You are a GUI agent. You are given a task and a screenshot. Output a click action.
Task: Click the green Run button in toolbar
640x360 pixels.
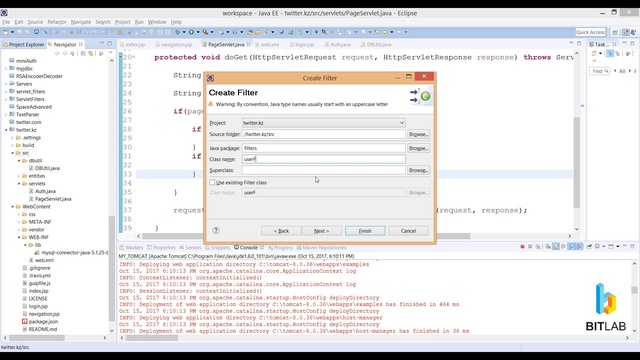191,32
